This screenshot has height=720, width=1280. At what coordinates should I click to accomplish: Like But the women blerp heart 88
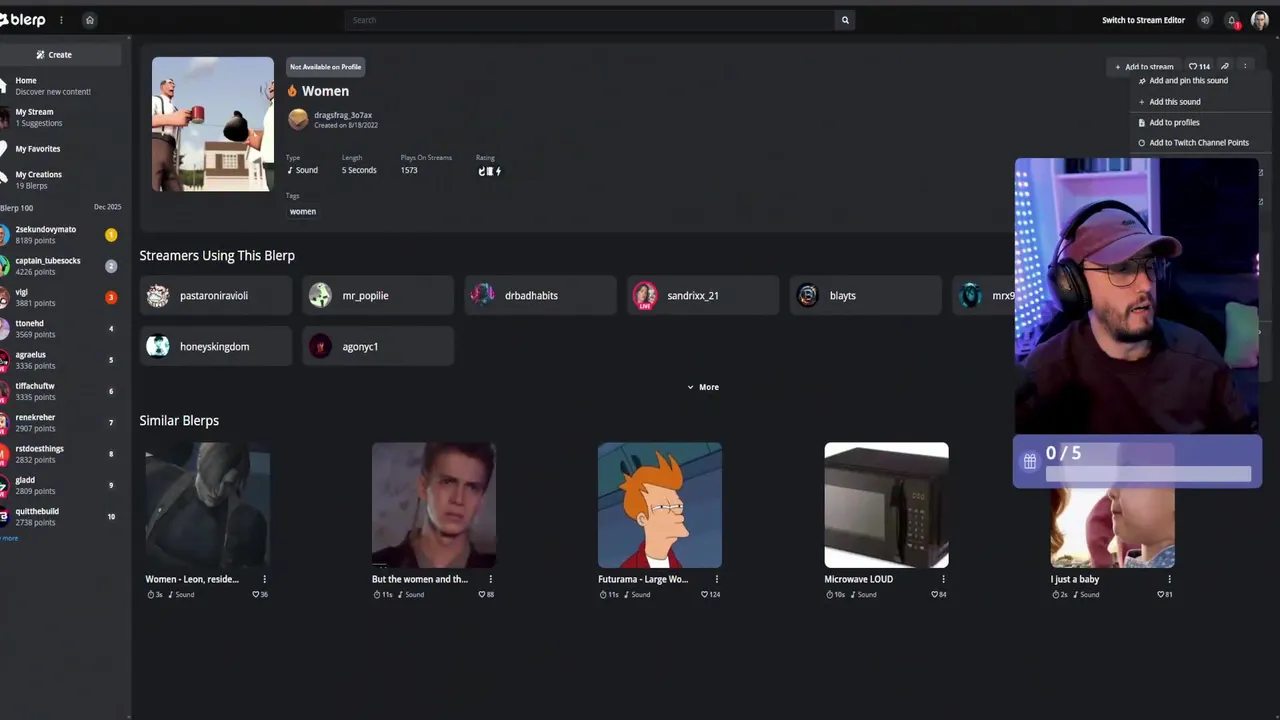click(x=486, y=595)
